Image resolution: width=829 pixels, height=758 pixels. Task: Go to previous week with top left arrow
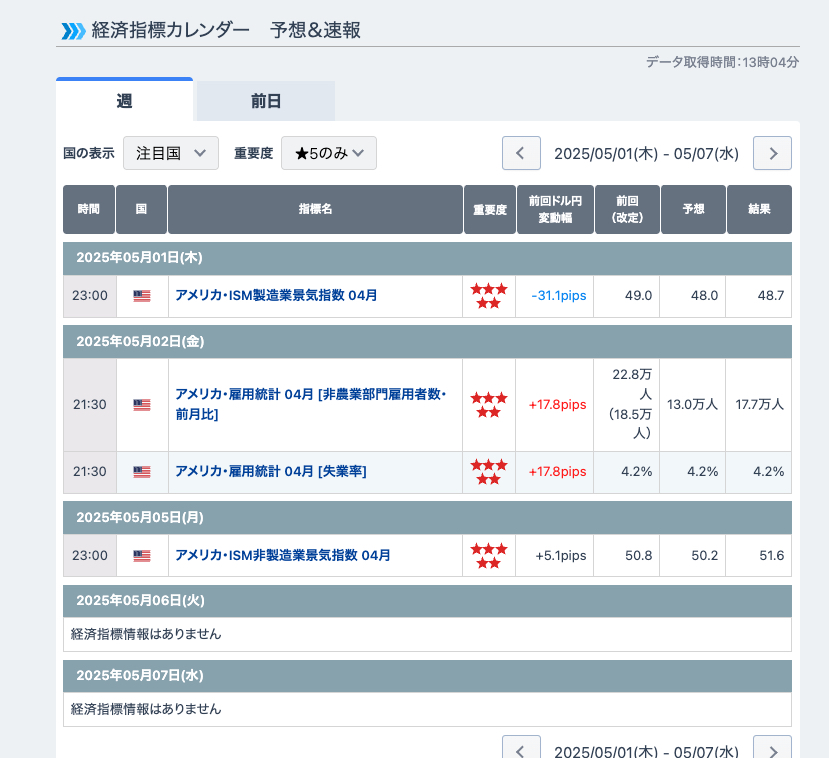coord(521,153)
